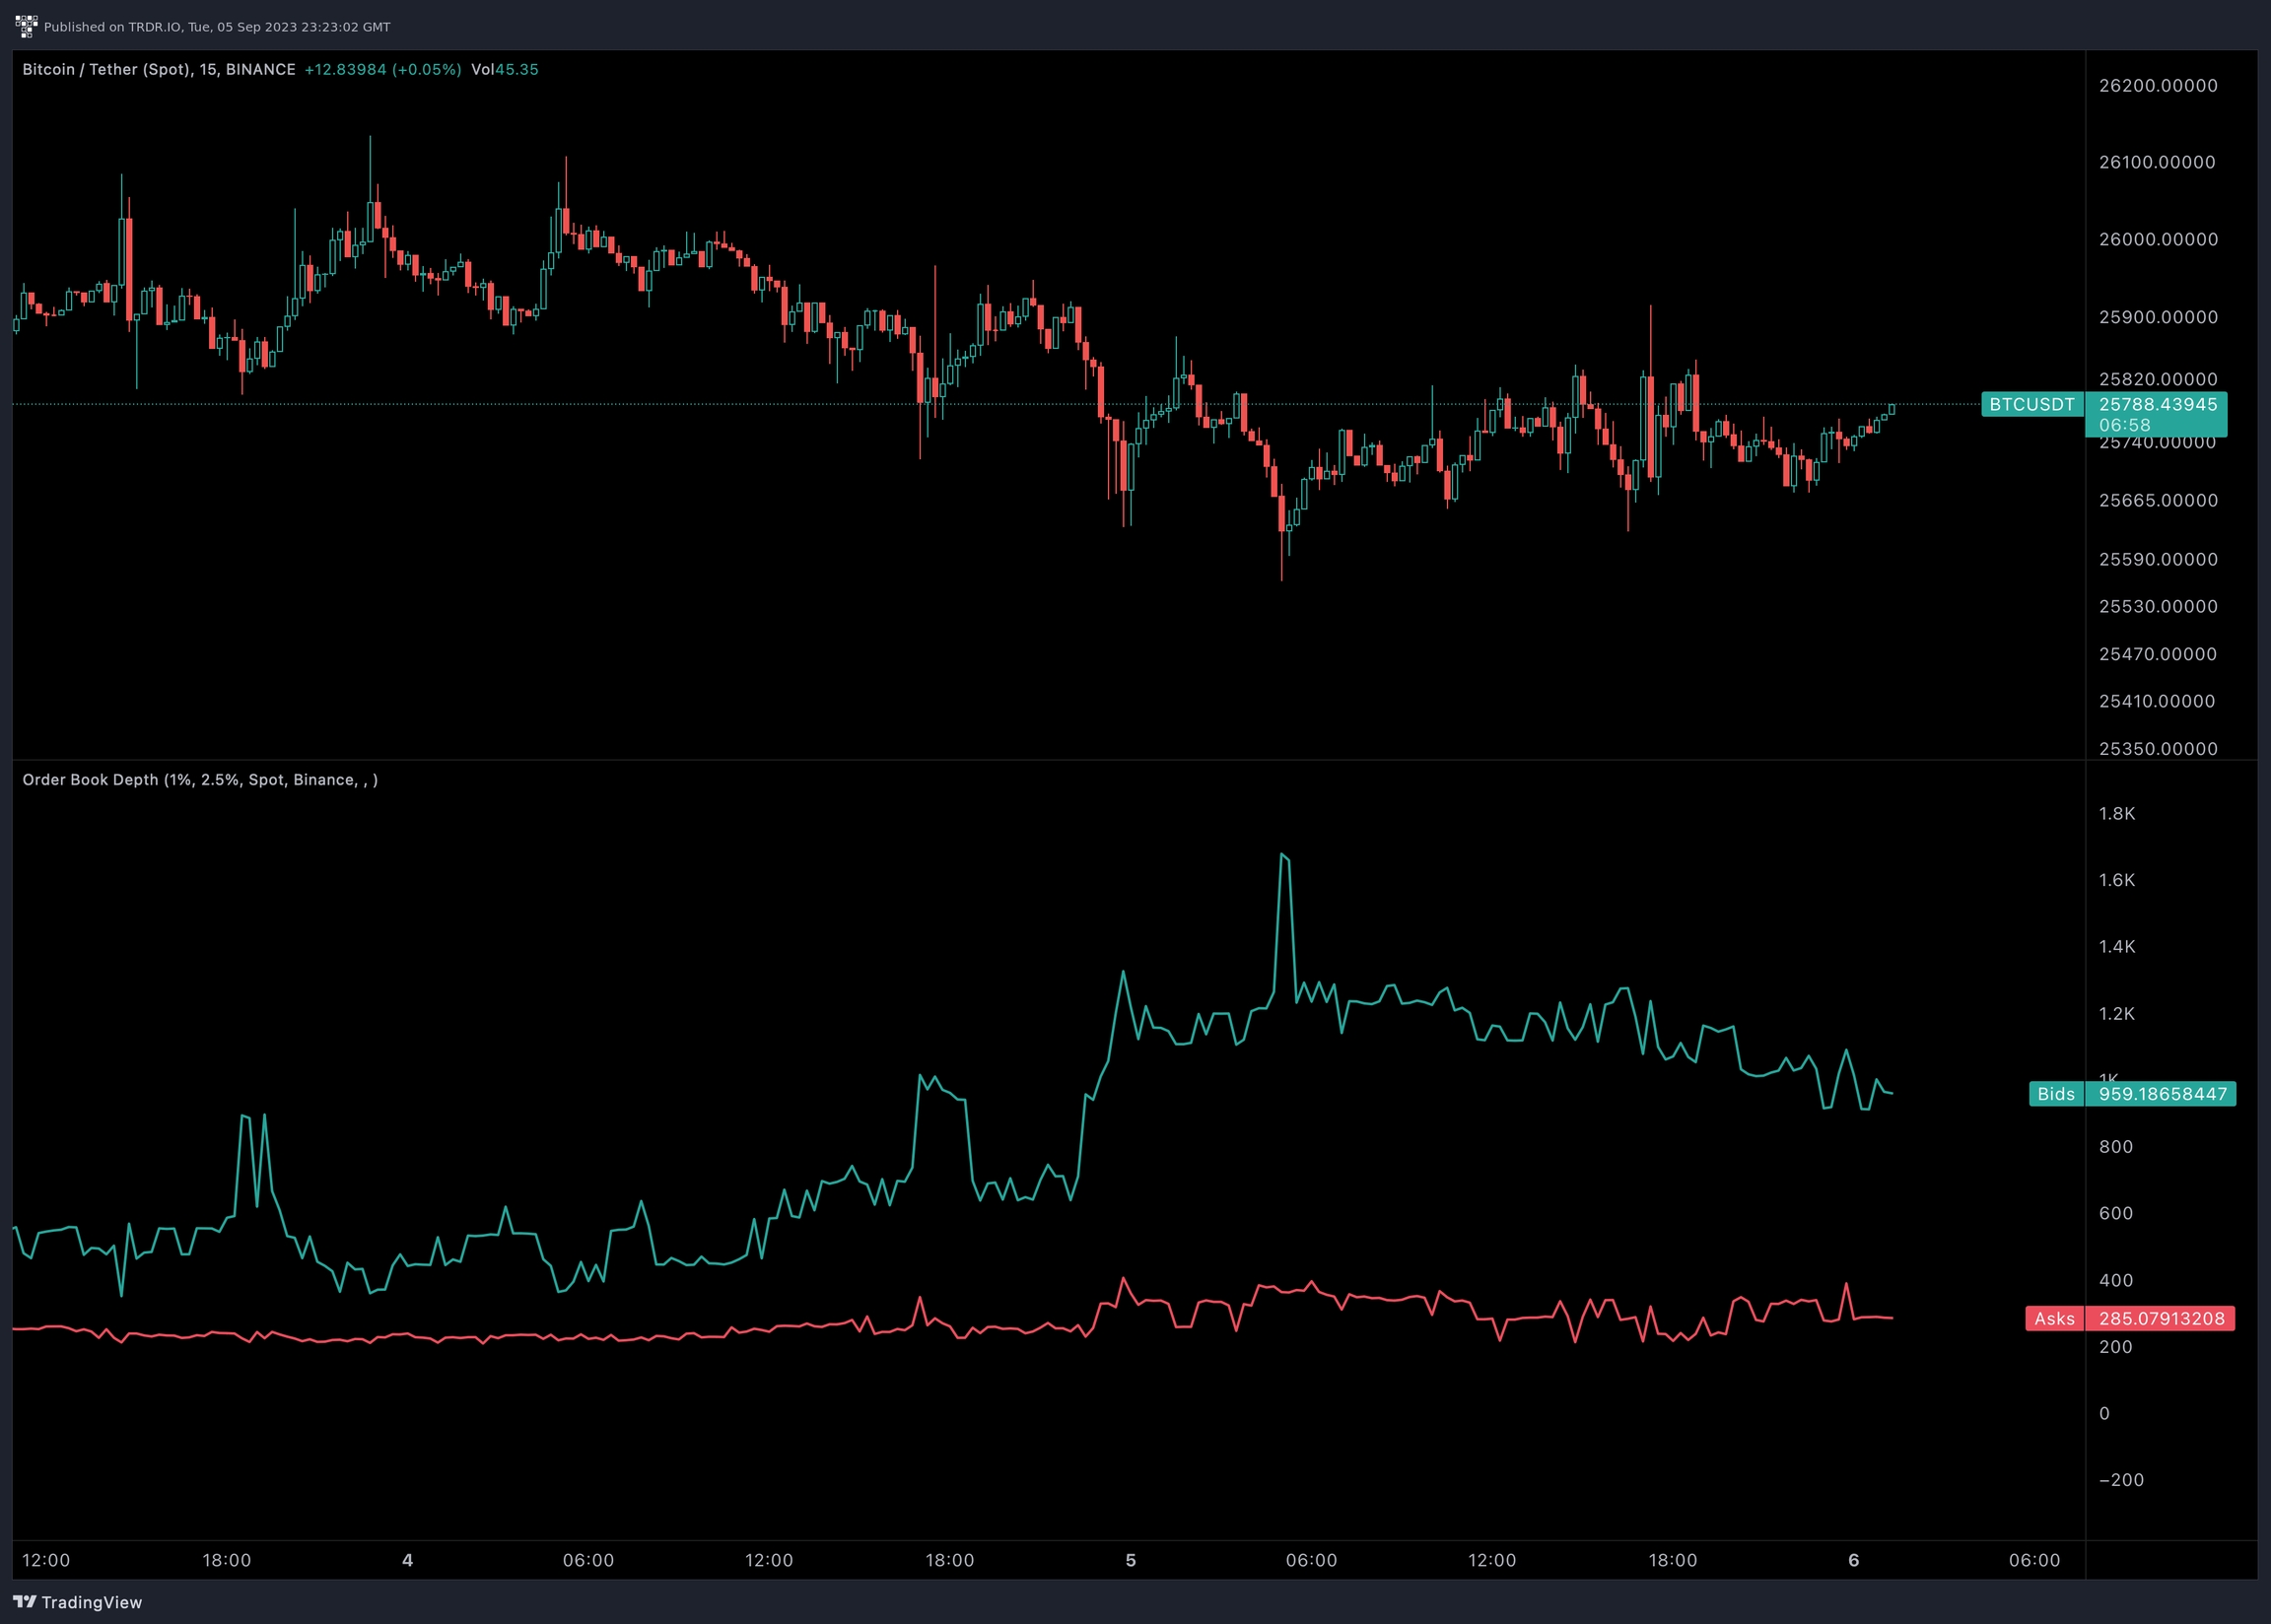The height and width of the screenshot is (1624, 2271).
Task: Click the red Asks series label
Action: pos(2054,1318)
